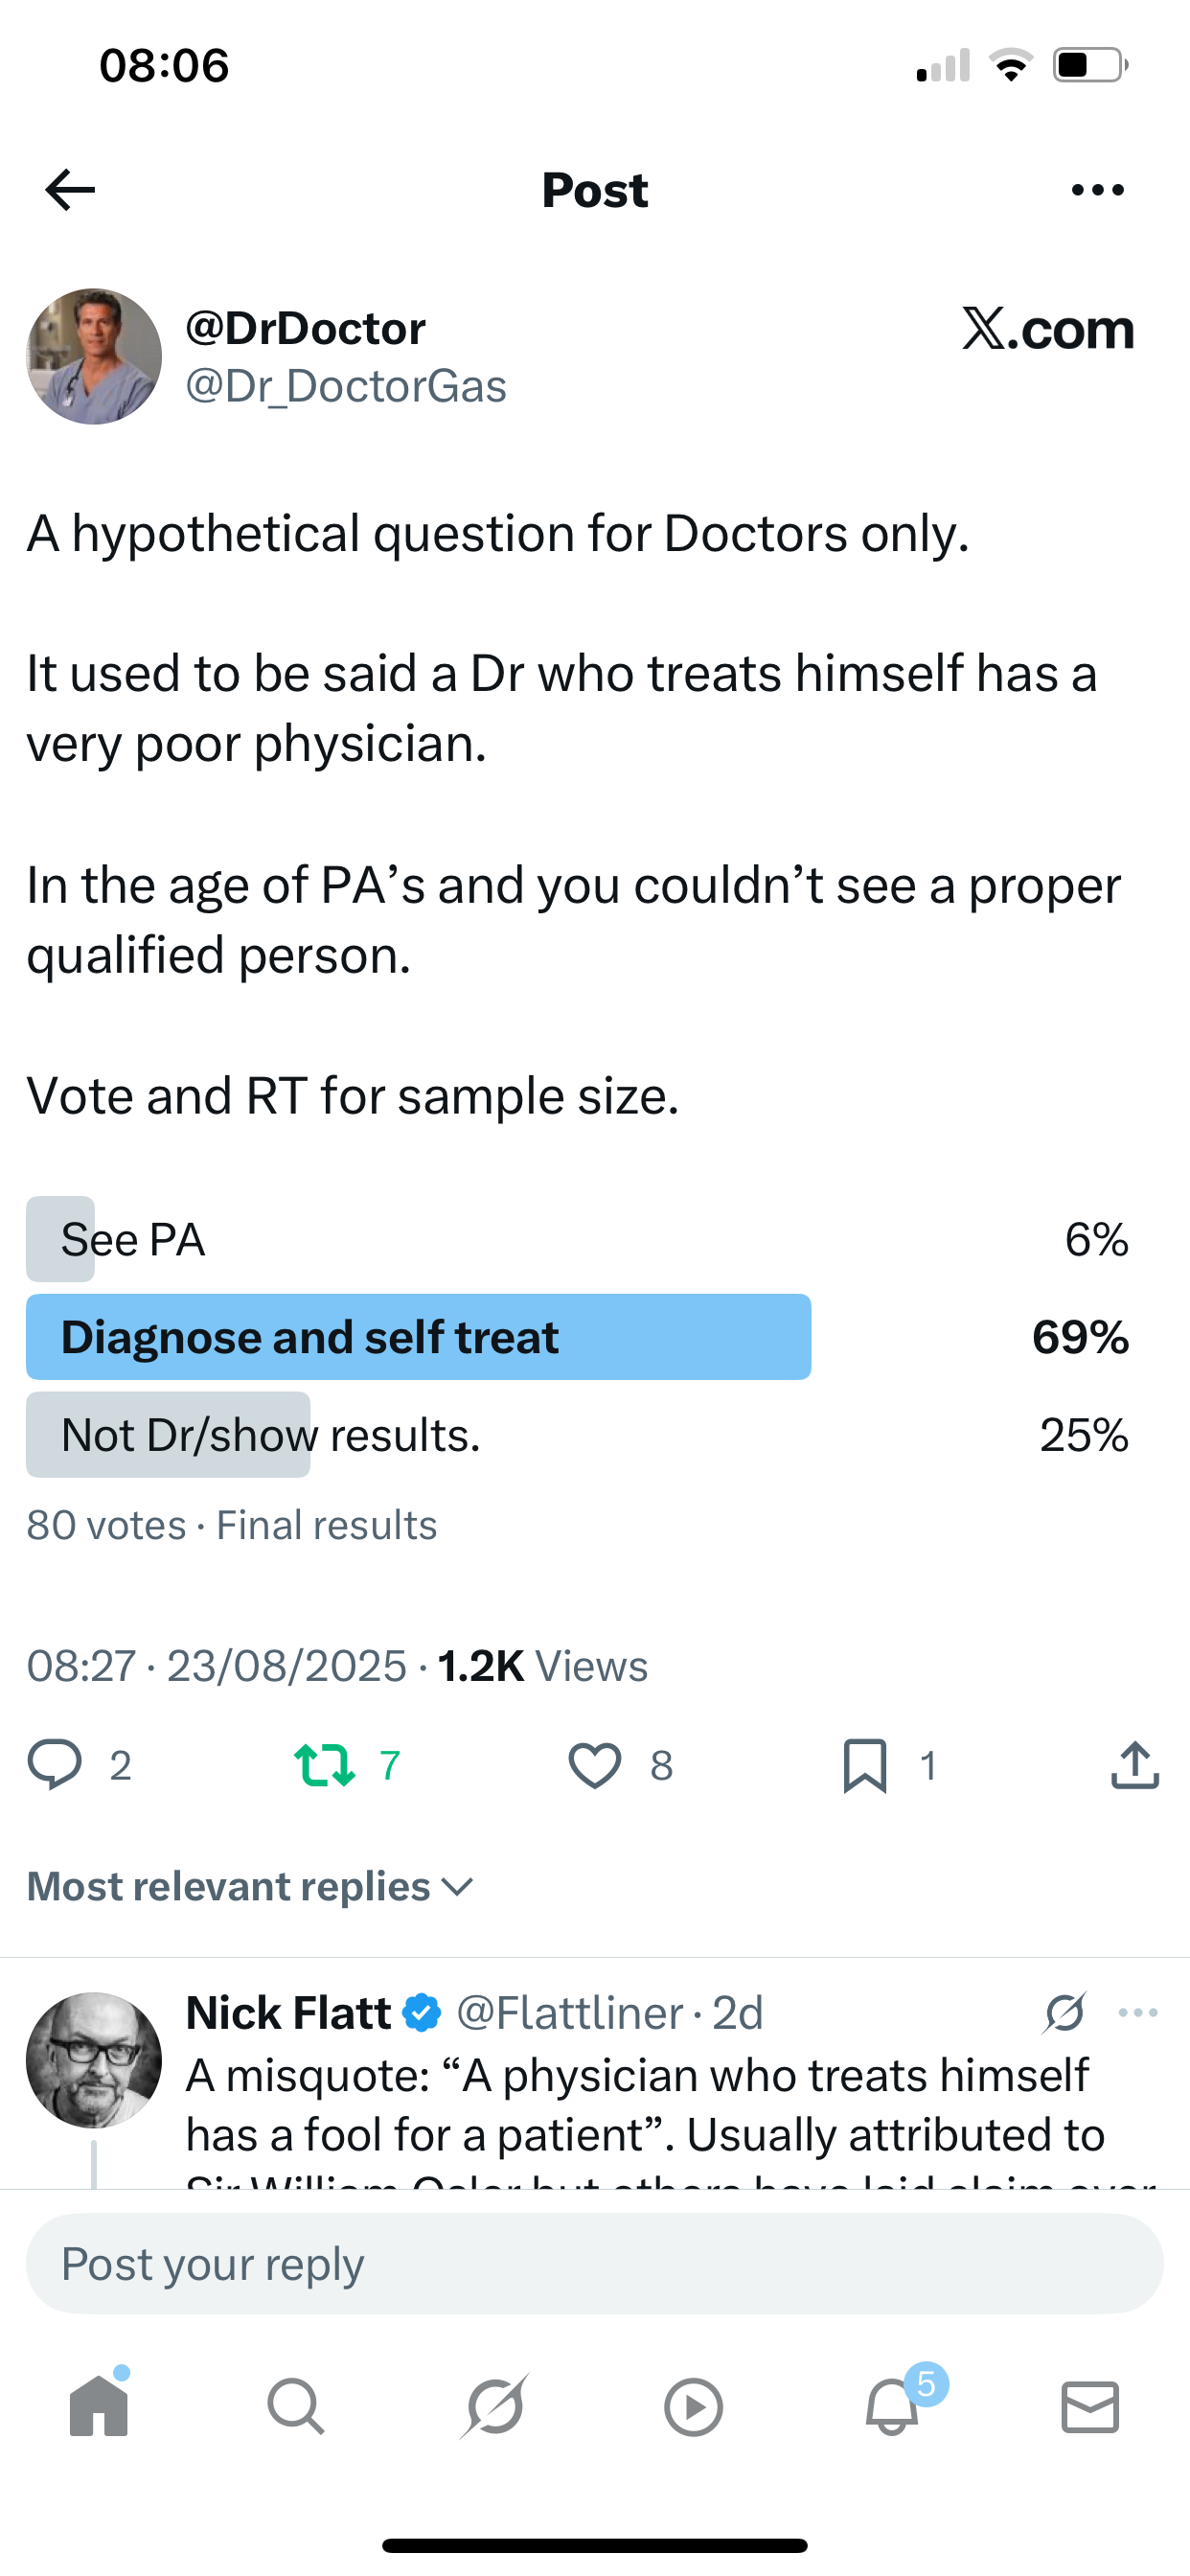Screen dimensions: 1190x2576
Task: Tap the reply speech bubble icon
Action: click(x=55, y=1764)
